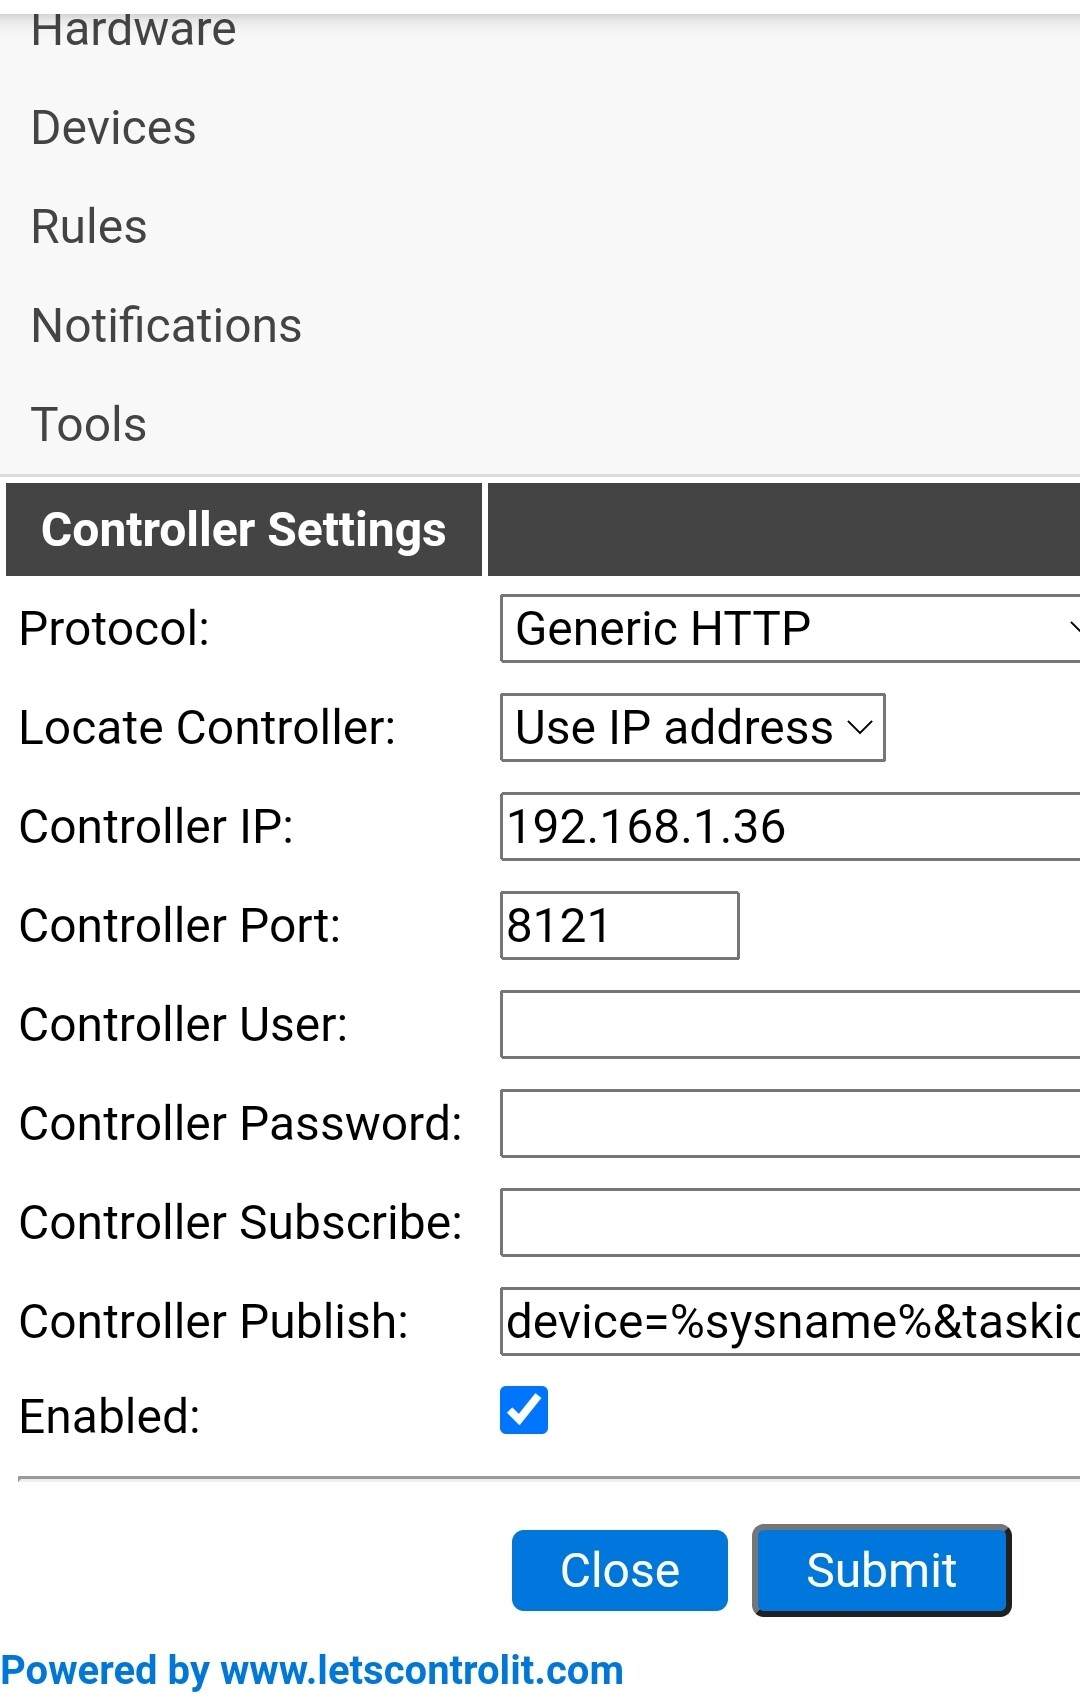Click the Controller User input box

click(x=790, y=1024)
